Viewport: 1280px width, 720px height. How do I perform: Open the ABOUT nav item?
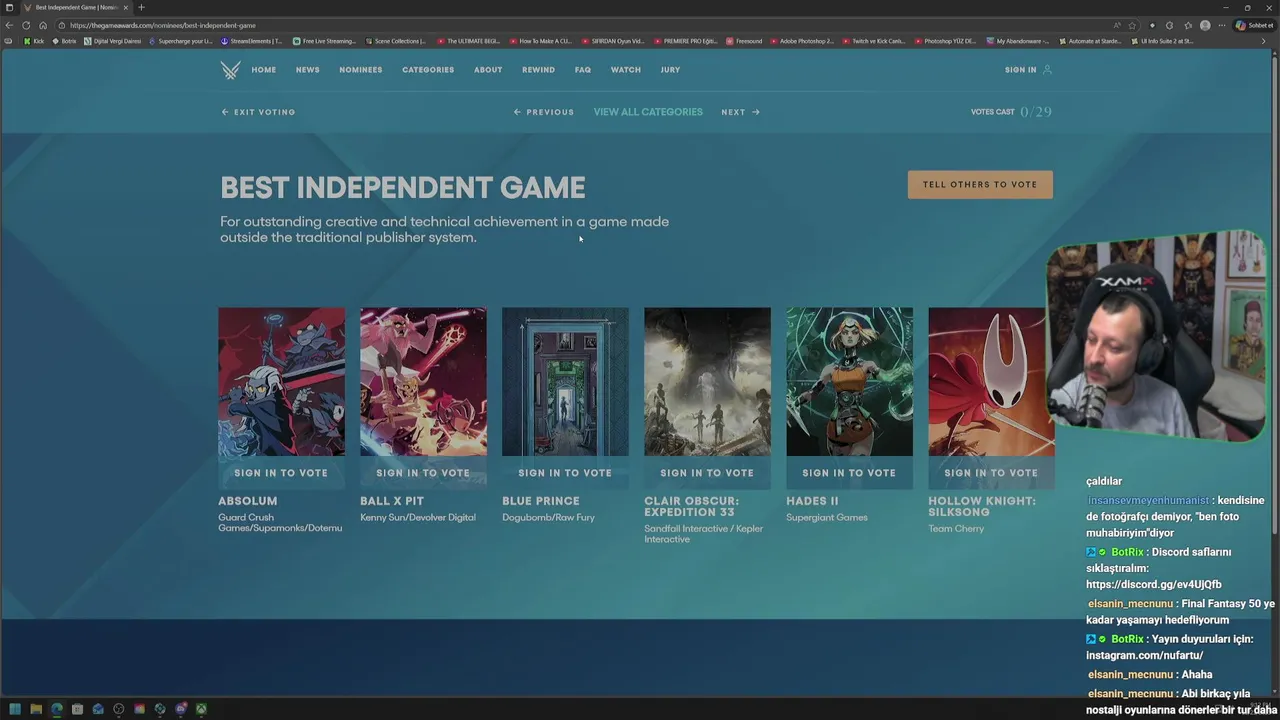(x=488, y=70)
